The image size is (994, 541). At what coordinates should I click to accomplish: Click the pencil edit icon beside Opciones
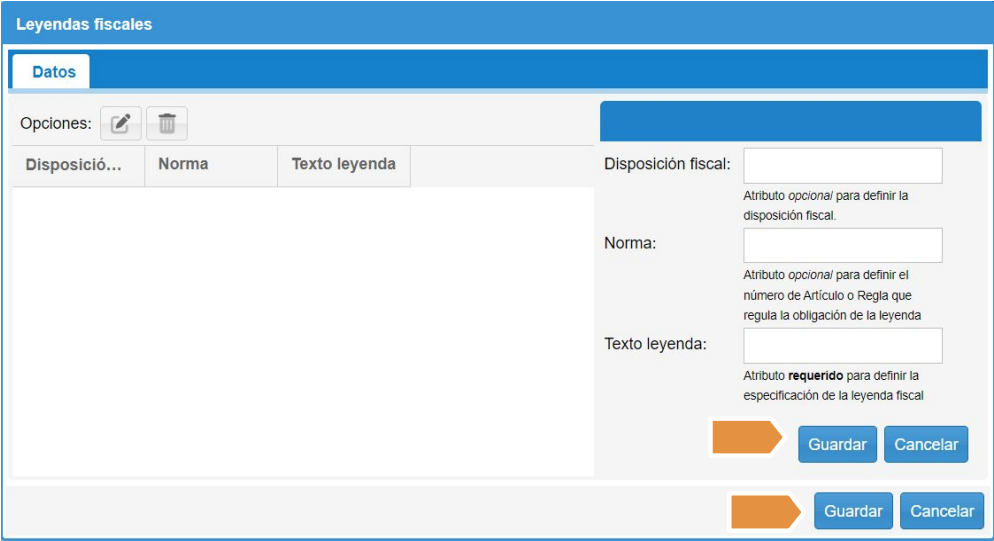pos(121,124)
